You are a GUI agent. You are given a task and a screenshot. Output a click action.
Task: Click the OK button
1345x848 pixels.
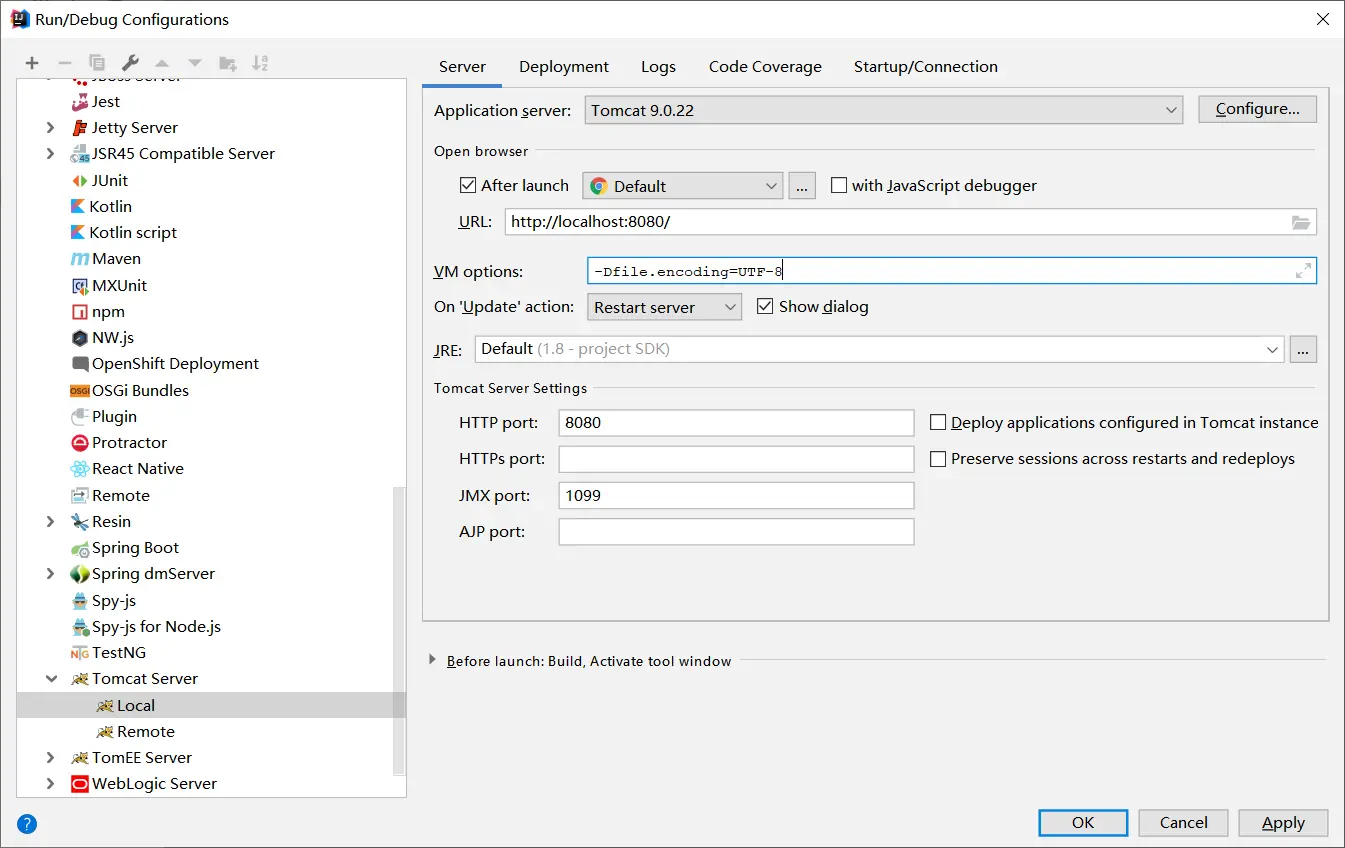coord(1083,822)
